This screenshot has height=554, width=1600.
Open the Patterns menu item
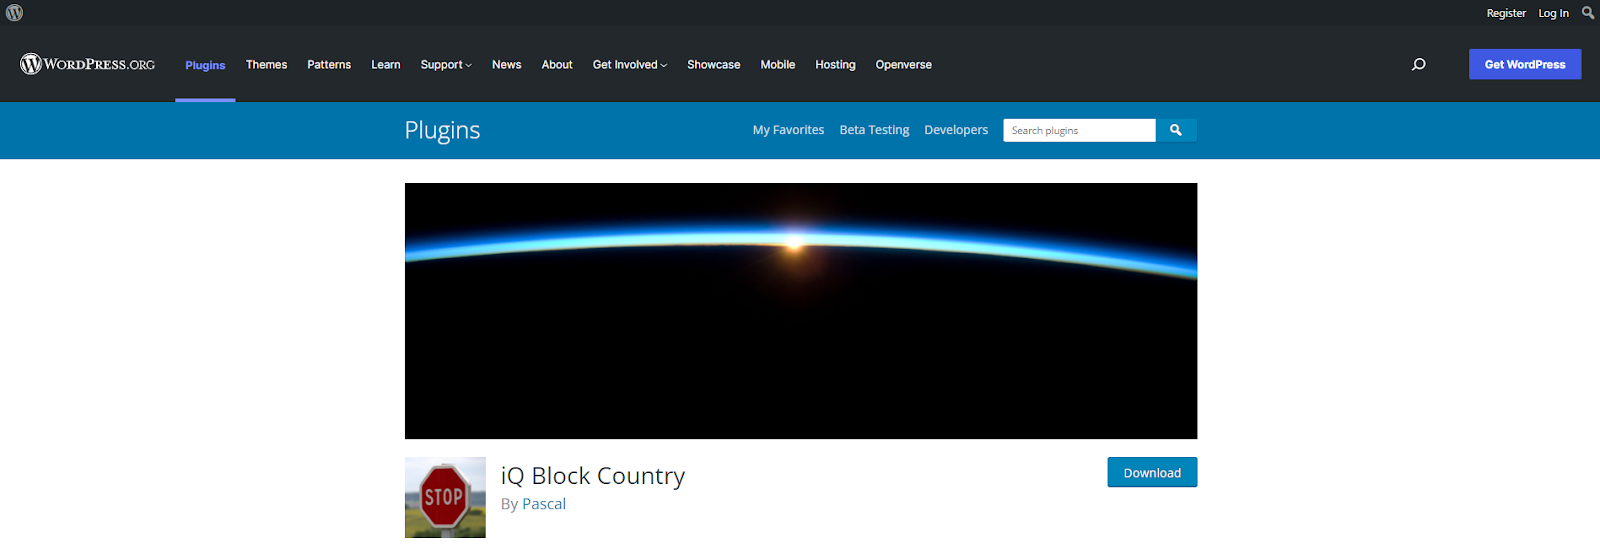[x=329, y=65]
